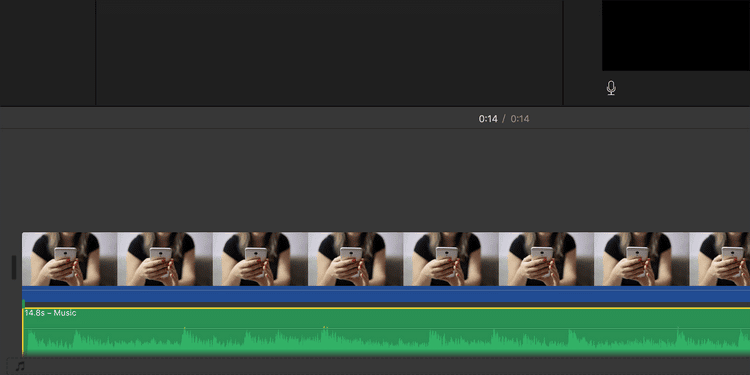Click the current time 0:14 readout
The height and width of the screenshot is (375, 750).
click(x=488, y=119)
